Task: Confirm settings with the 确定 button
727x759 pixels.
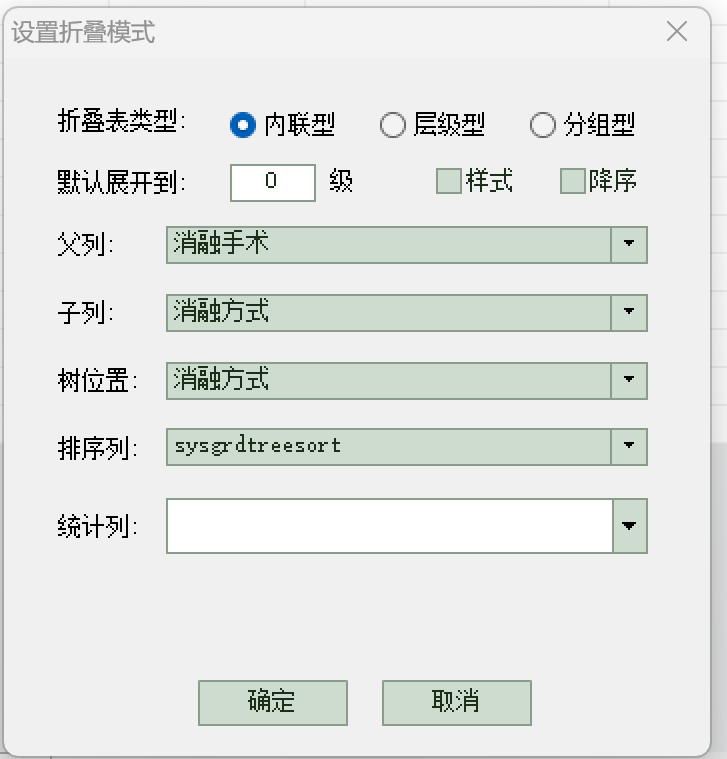Action: (273, 702)
